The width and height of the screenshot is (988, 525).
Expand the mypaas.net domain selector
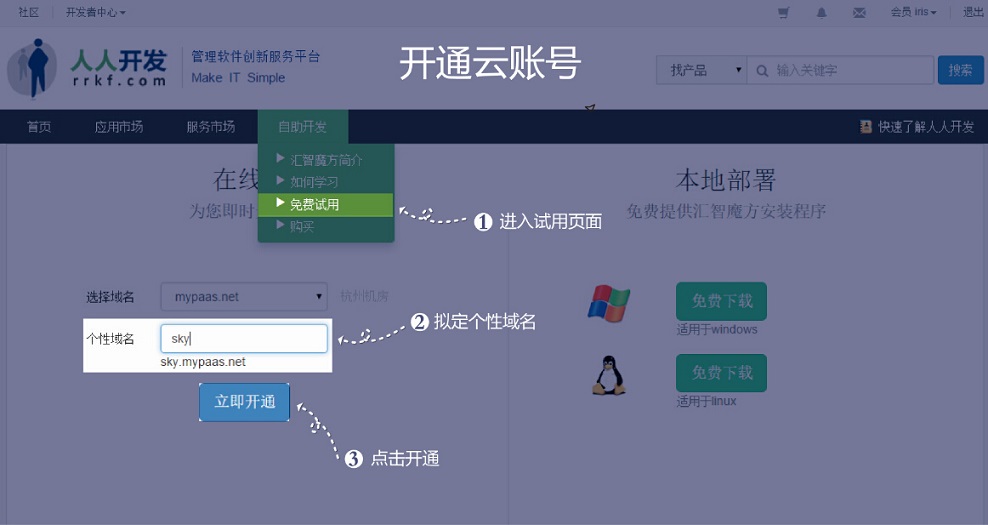[x=244, y=297]
